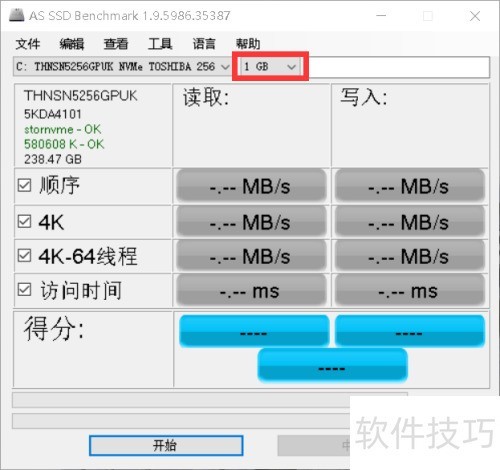Click the 238.47 GB capacity text
This screenshot has width=500, height=470.
click(53, 159)
